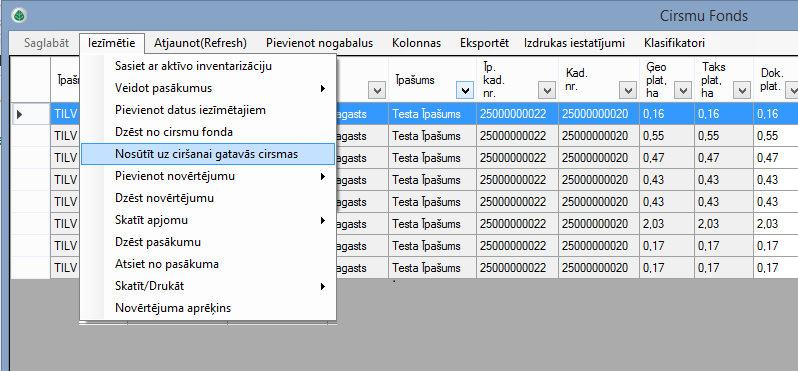Expand Pievienot novērtējumu submenu arrow
Image resolution: width=798 pixels, height=371 pixels.
pyautogui.click(x=323, y=177)
